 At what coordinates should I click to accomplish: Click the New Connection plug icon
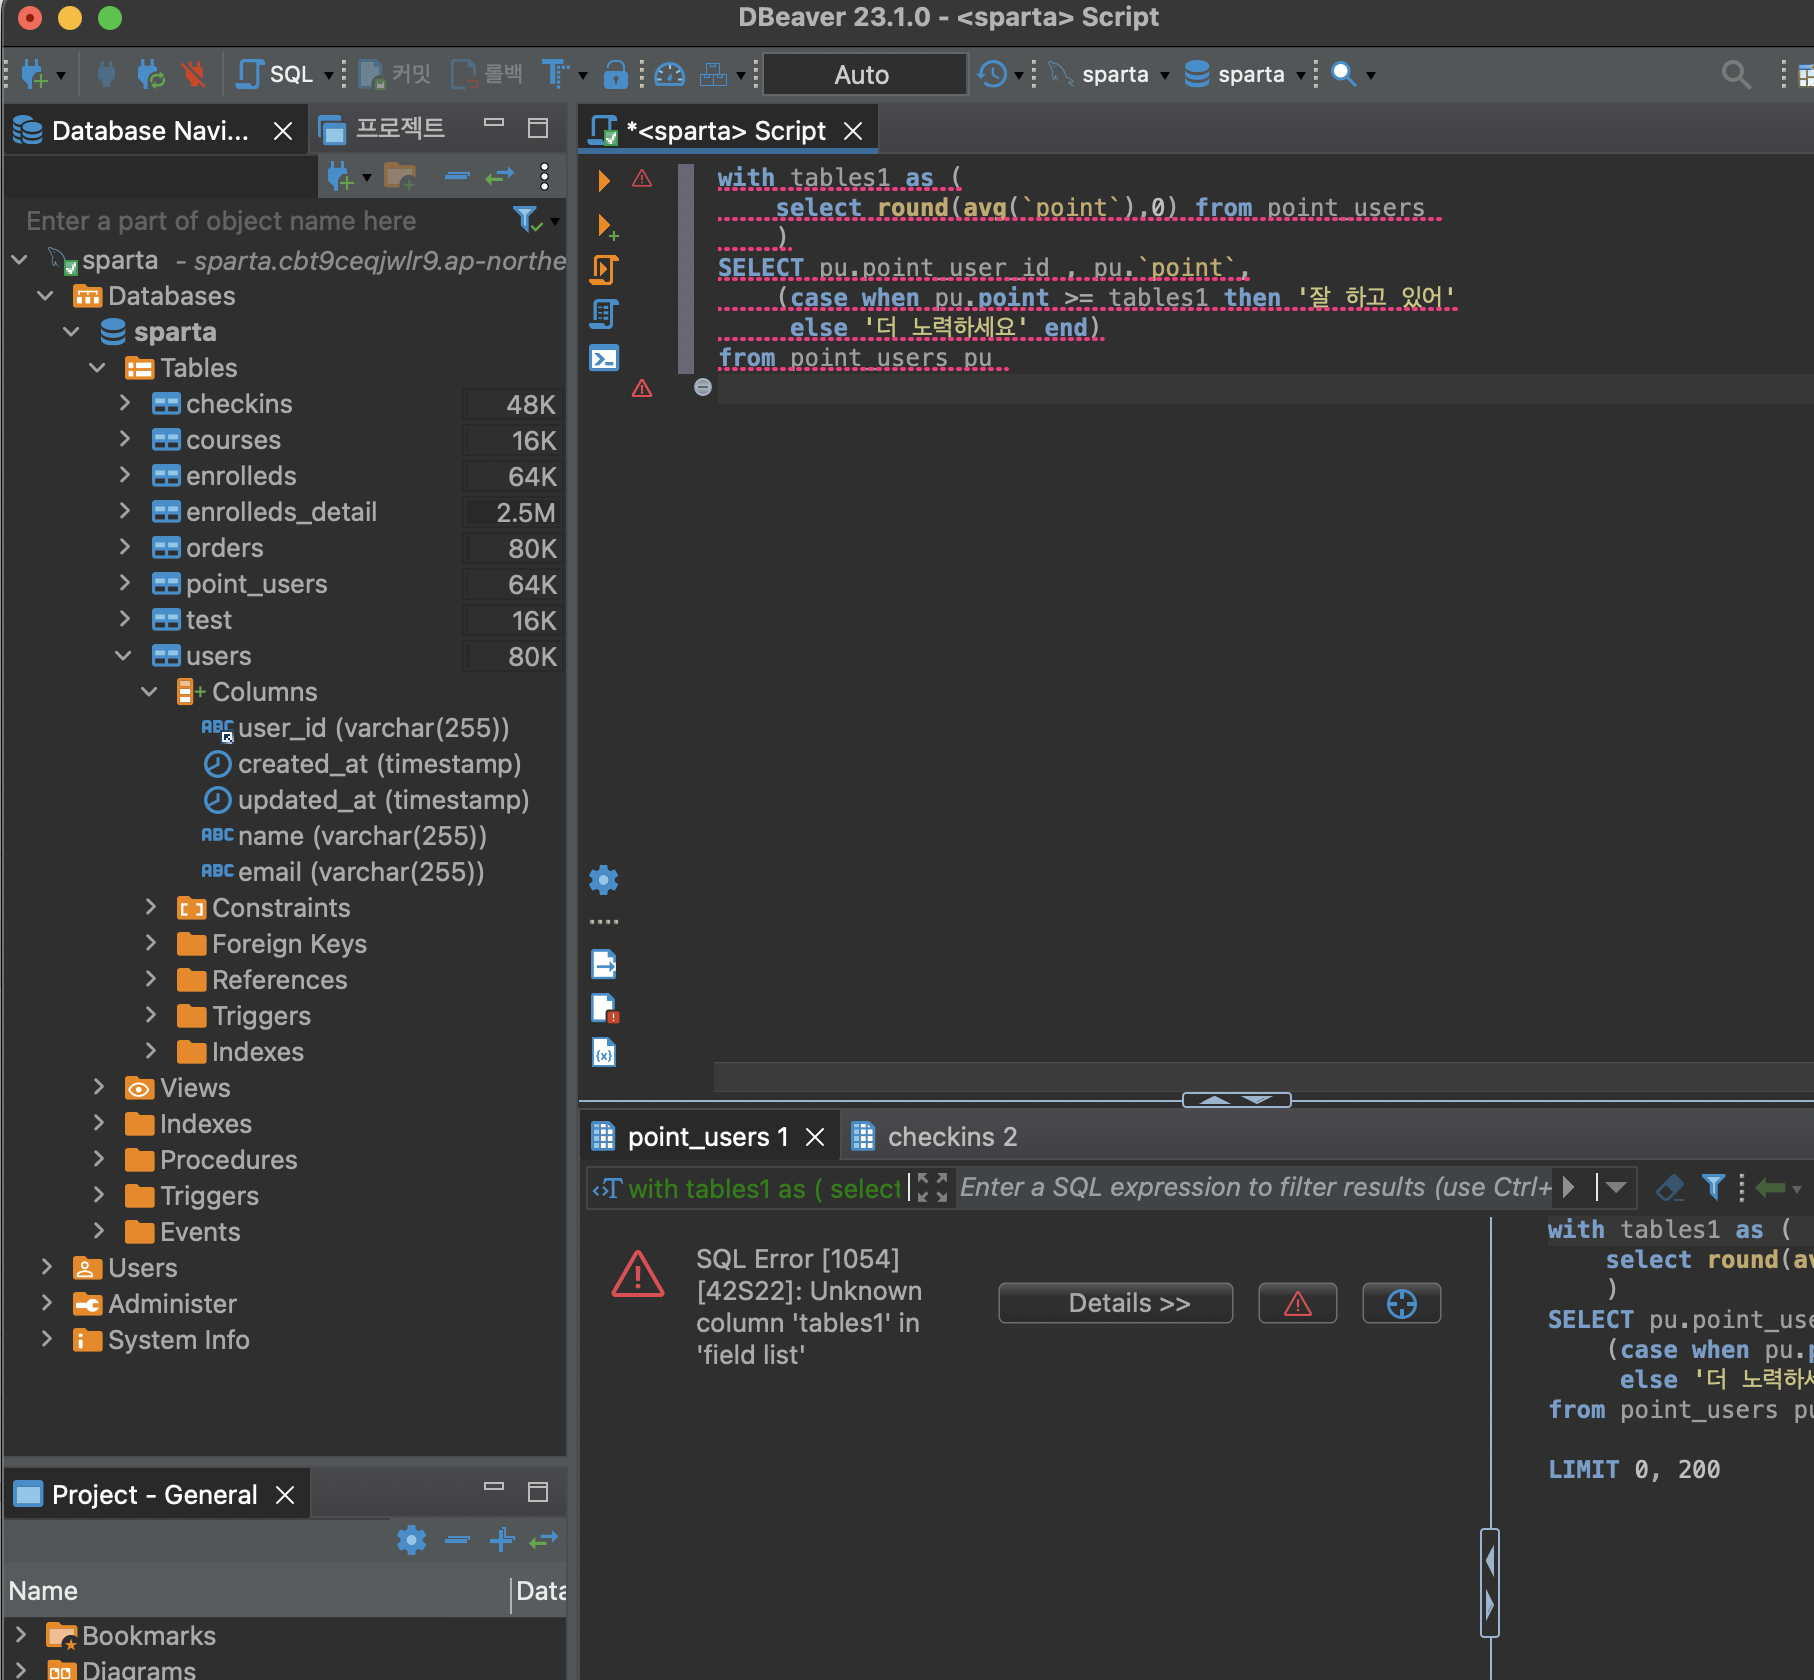[x=34, y=74]
